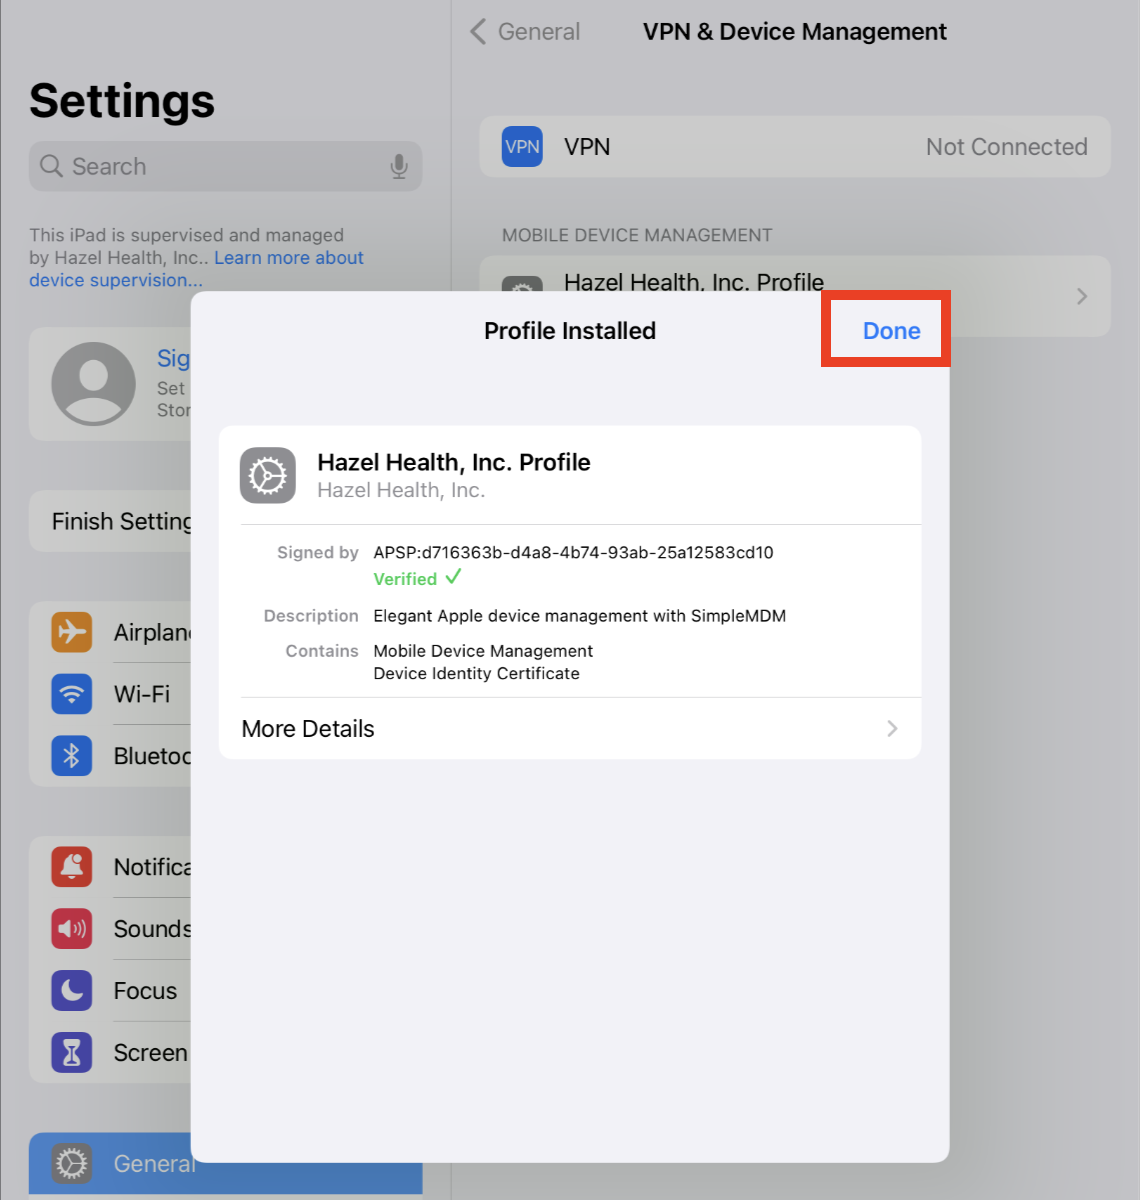Select the Airplane Mode icon
The height and width of the screenshot is (1200, 1140).
(72, 632)
